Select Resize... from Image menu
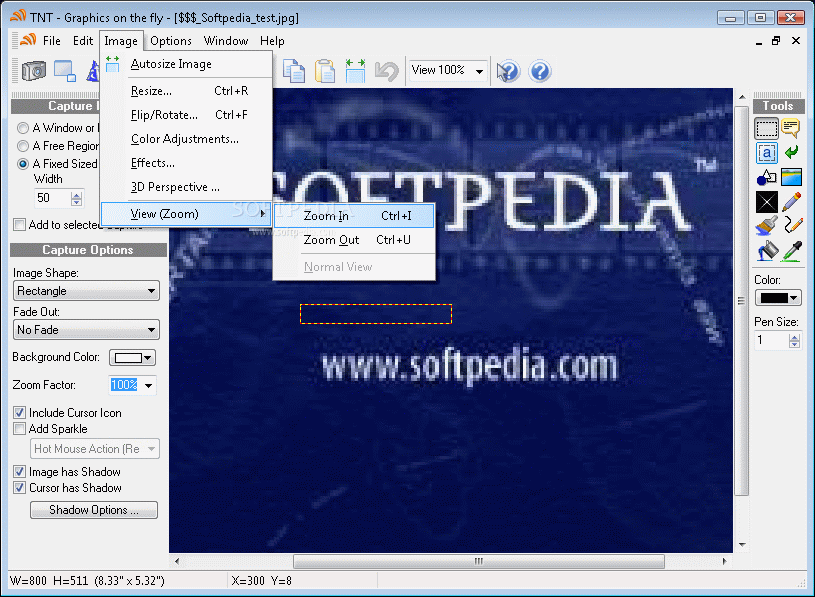 coord(187,91)
